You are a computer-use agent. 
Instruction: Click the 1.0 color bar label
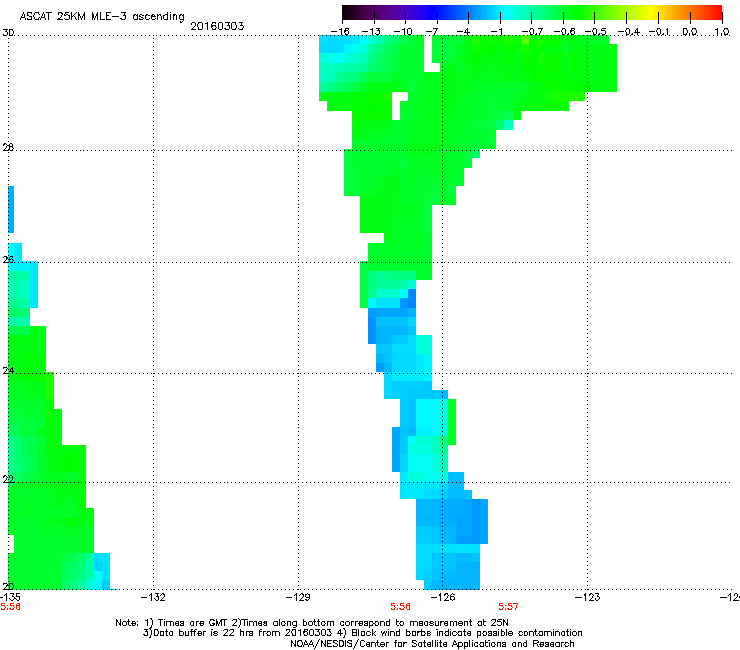tap(722, 32)
